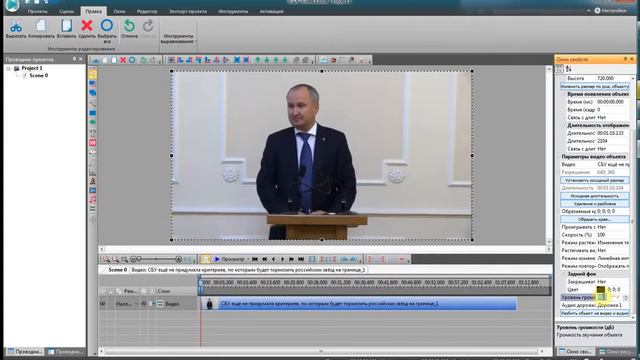
Task: Select Project 1 in project explorer
Action: click(32, 68)
